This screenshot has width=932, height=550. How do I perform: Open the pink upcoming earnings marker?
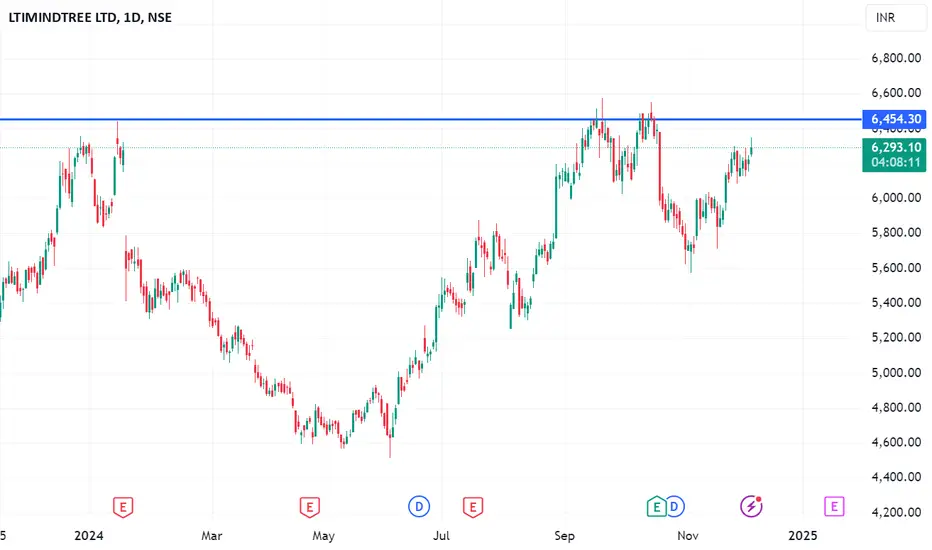834,507
